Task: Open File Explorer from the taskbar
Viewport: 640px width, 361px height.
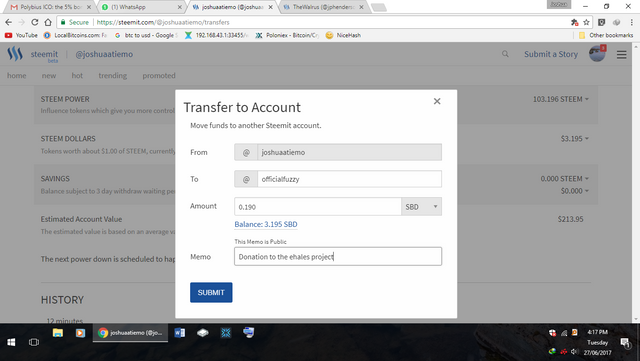Action: (58, 333)
